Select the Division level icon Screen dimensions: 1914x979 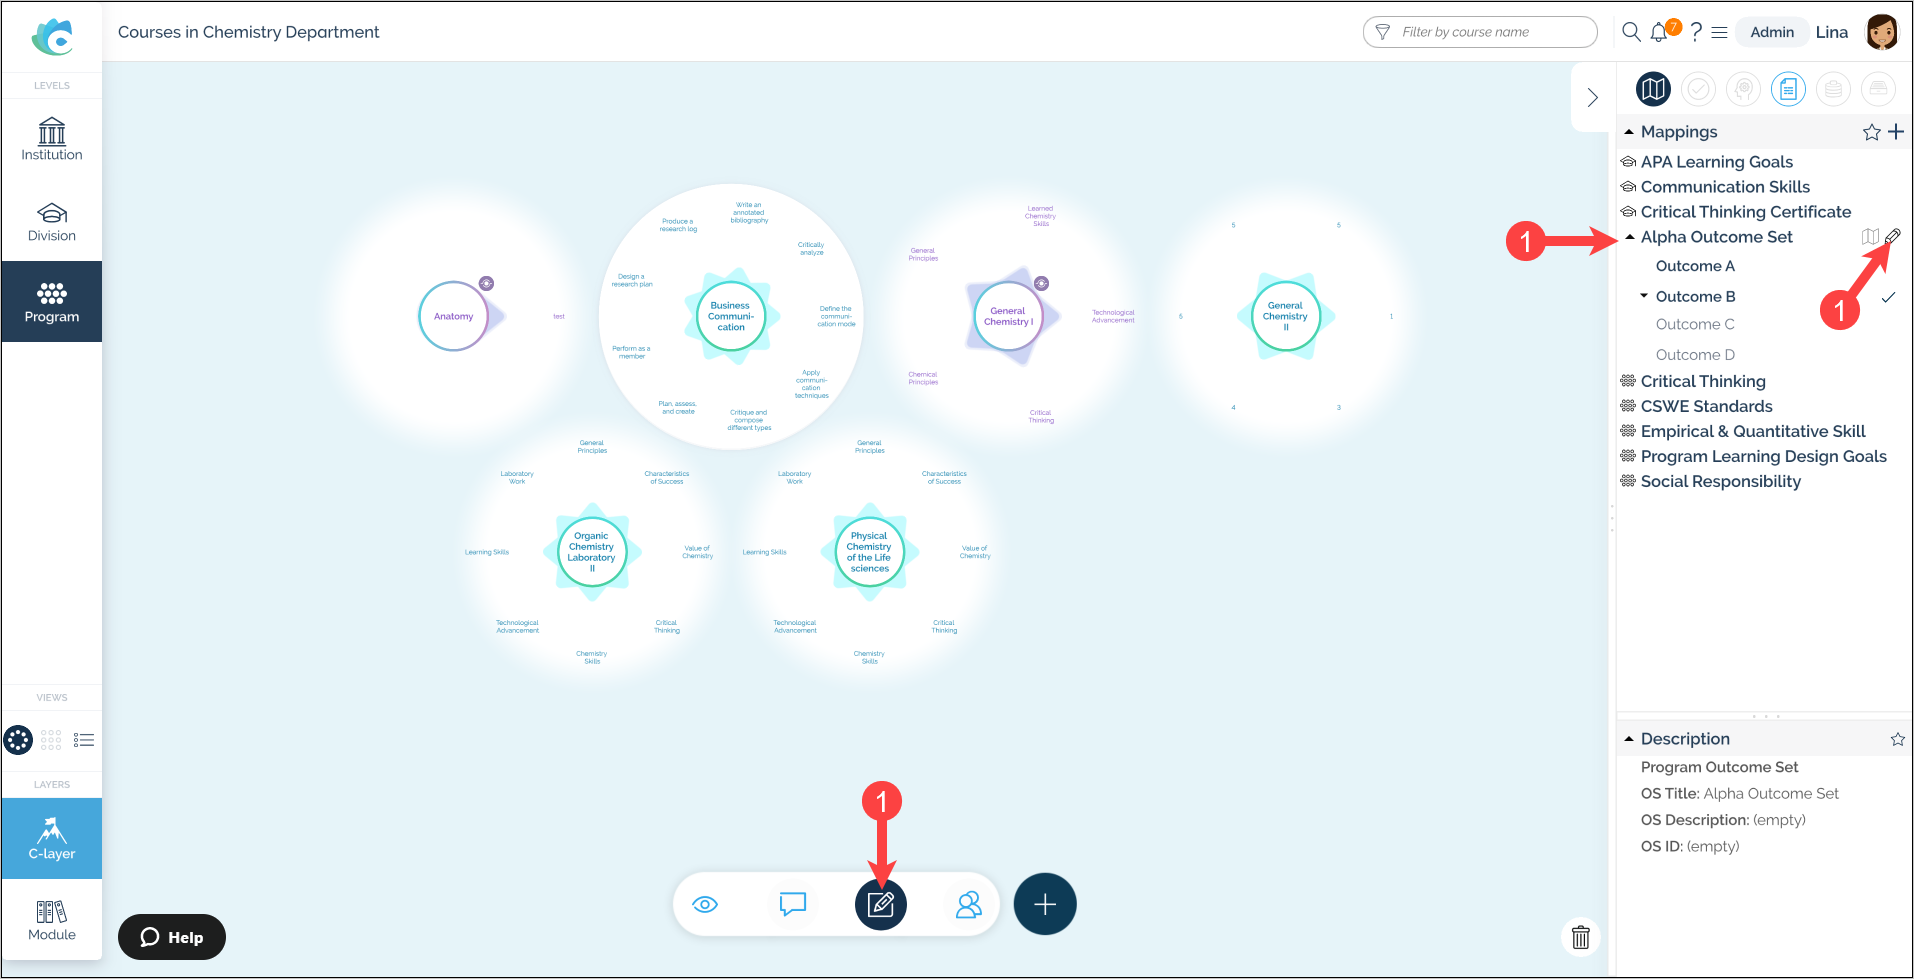pyautogui.click(x=52, y=221)
